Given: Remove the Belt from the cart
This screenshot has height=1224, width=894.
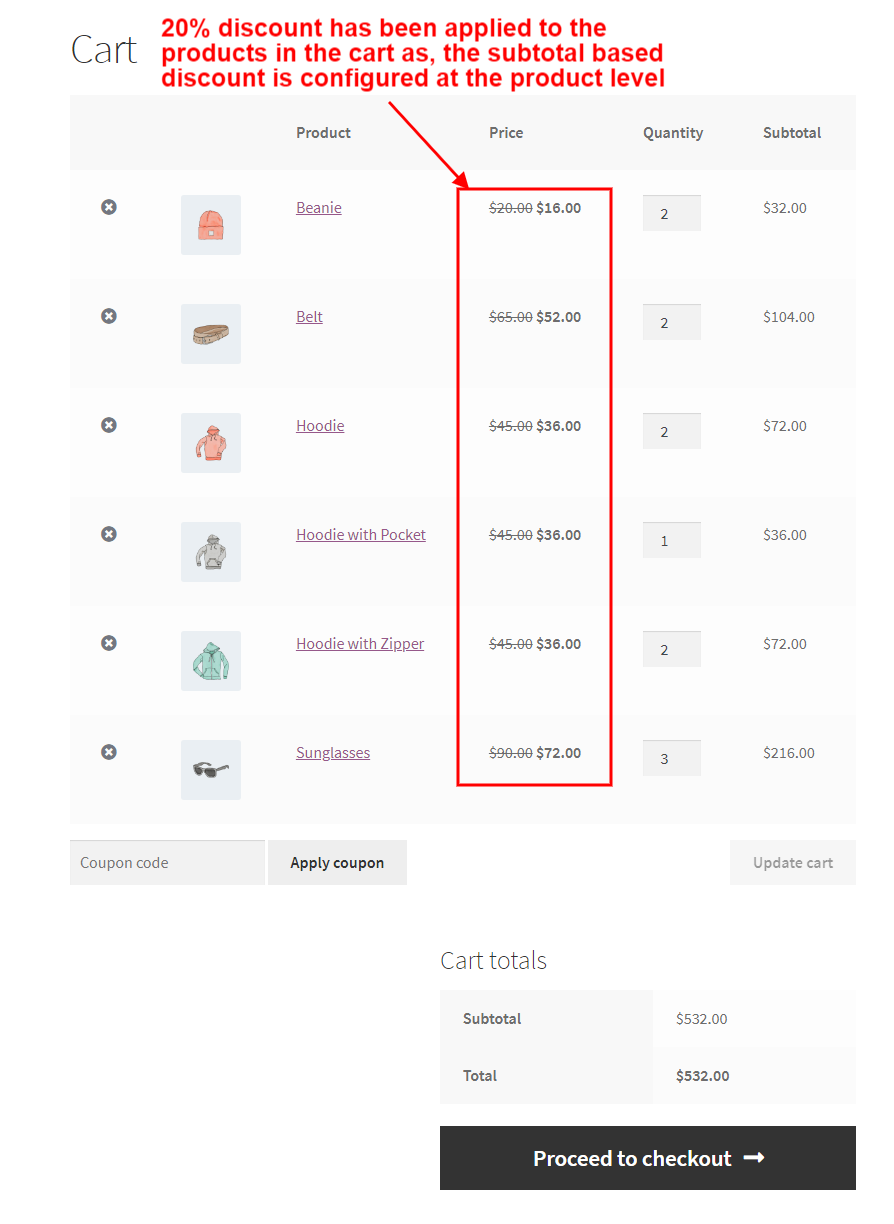Looking at the screenshot, I should pyautogui.click(x=108, y=316).
